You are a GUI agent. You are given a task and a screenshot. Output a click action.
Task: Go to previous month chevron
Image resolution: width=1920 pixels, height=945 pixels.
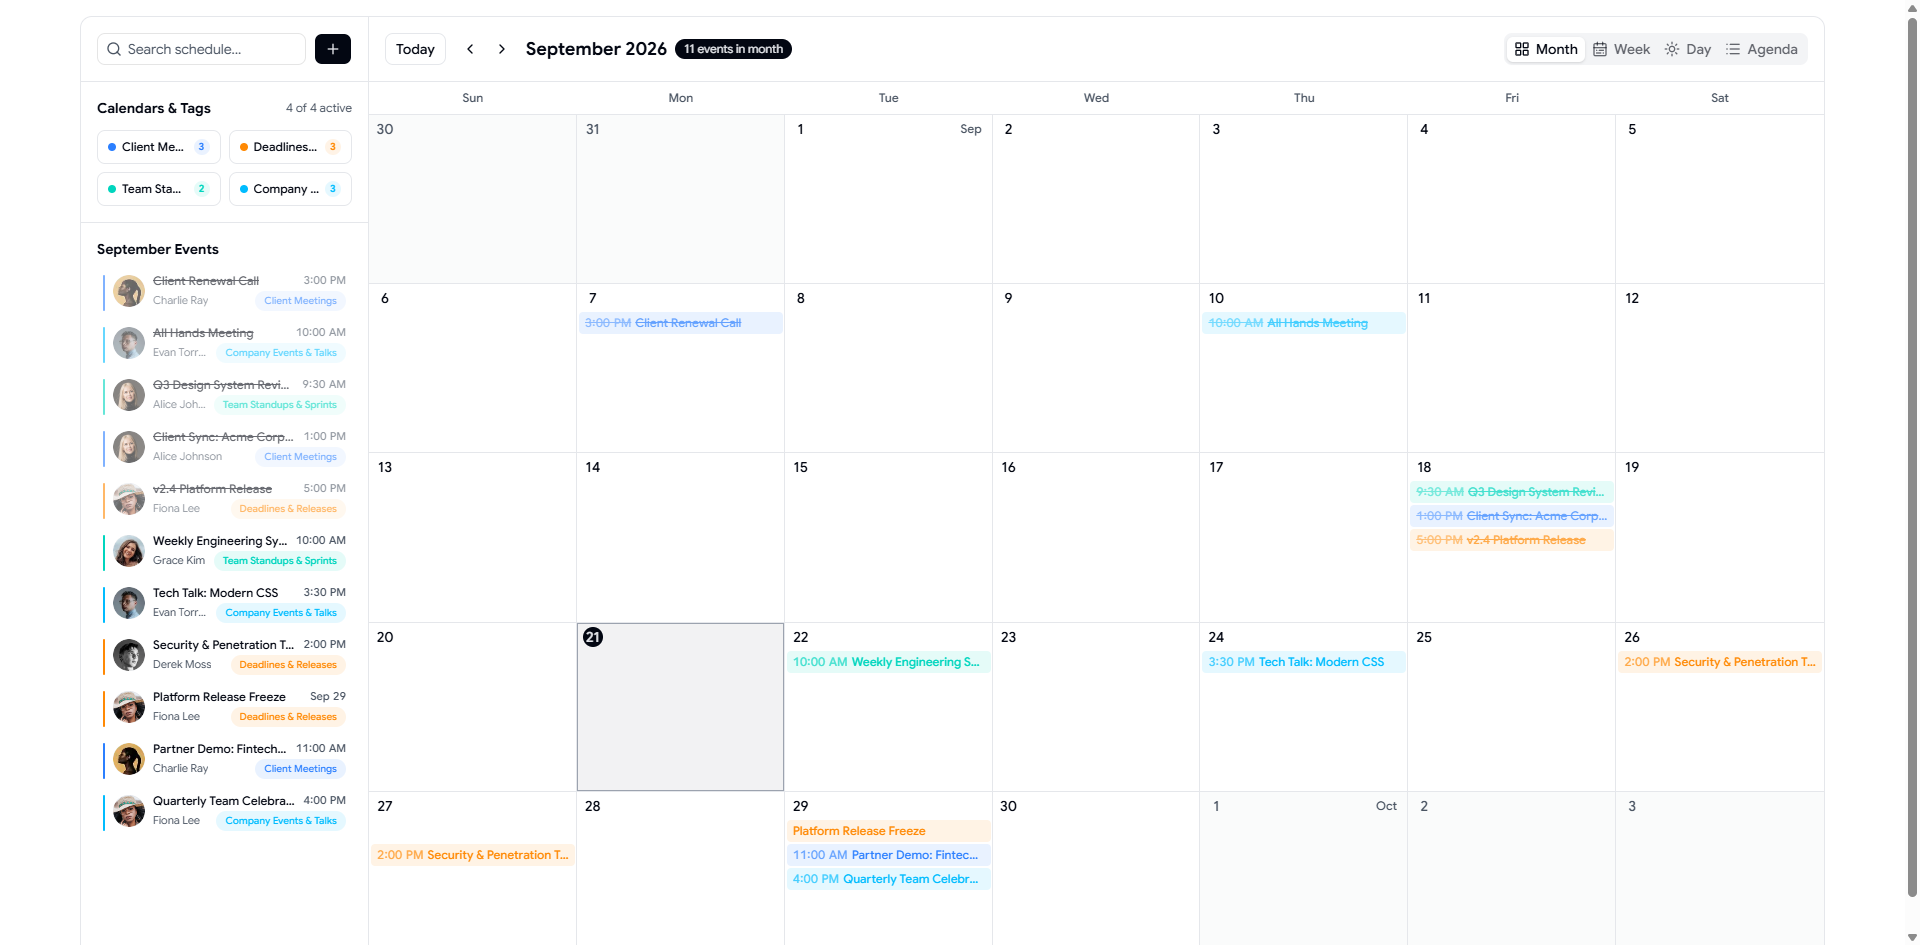click(x=470, y=49)
